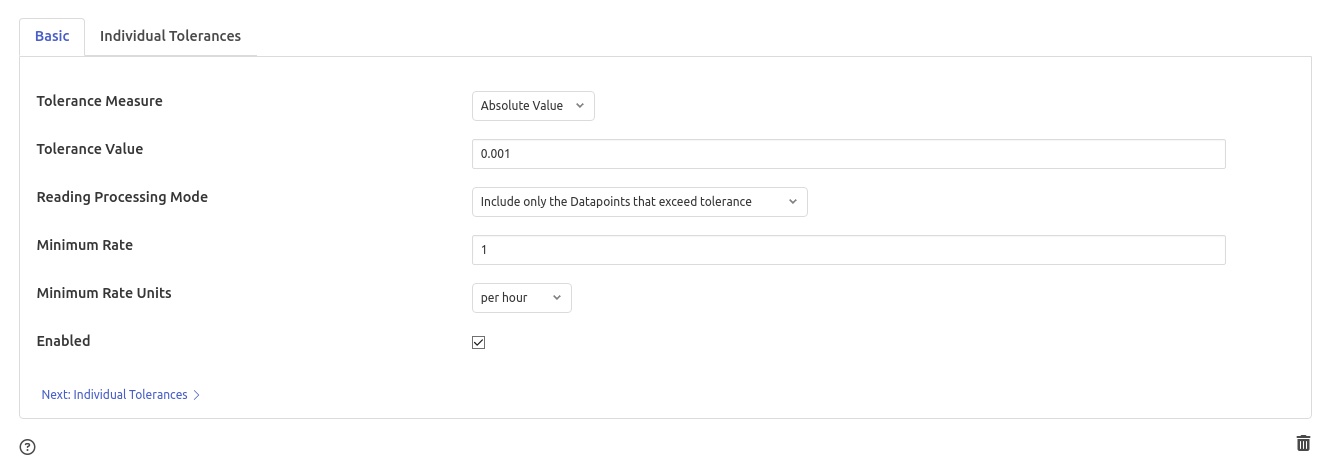Click the Reading Processing Mode label

122,197
